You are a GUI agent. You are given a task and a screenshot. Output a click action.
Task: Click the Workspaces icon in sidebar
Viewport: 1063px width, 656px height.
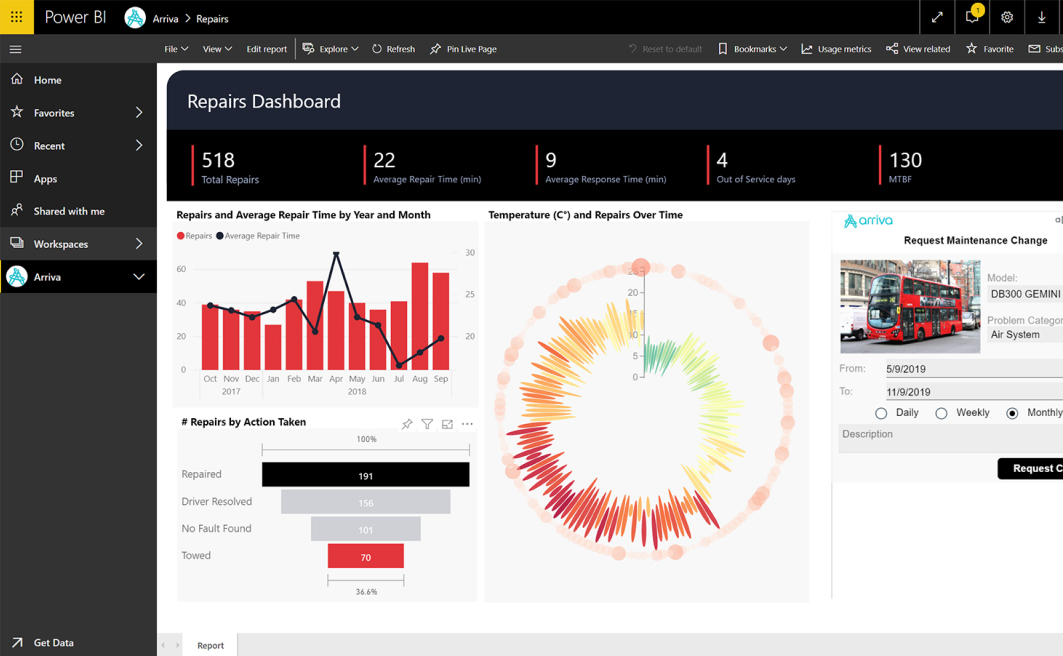(17, 243)
